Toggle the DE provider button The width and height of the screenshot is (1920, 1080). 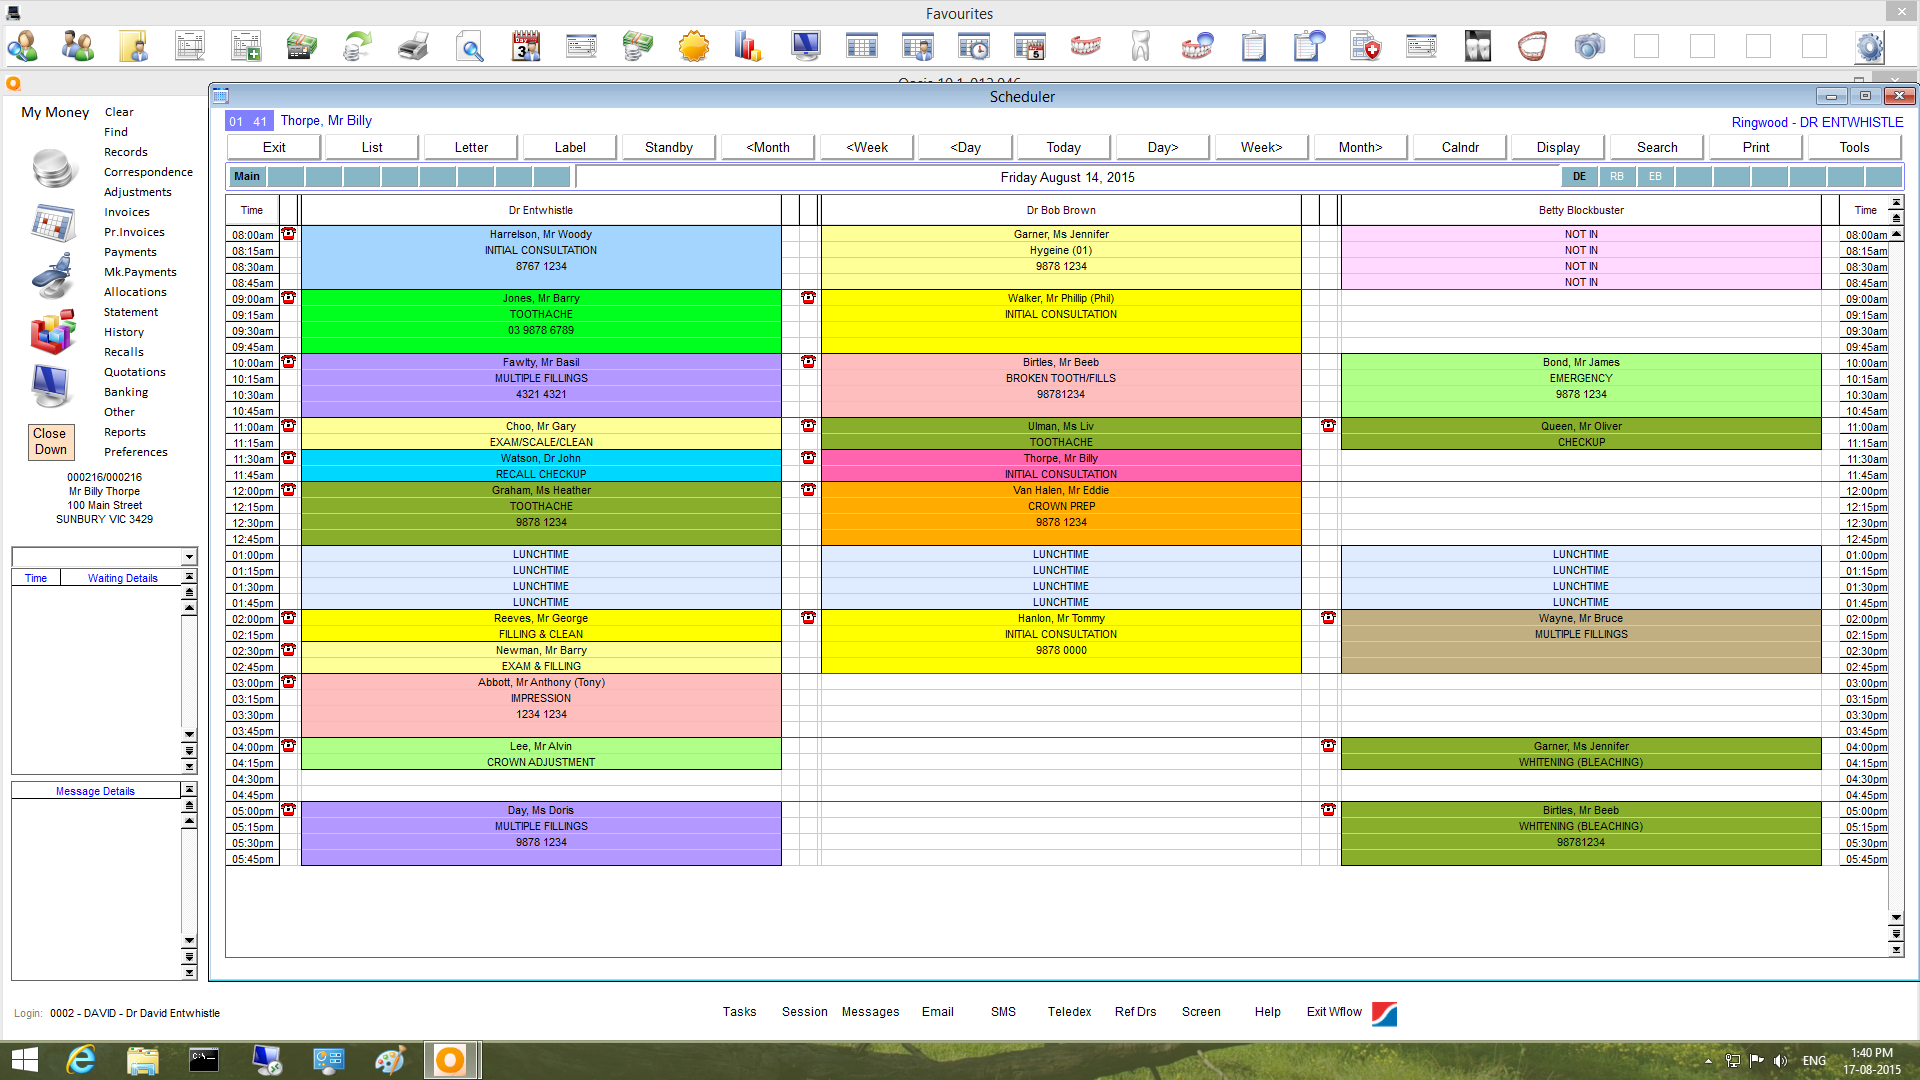pyautogui.click(x=1579, y=177)
